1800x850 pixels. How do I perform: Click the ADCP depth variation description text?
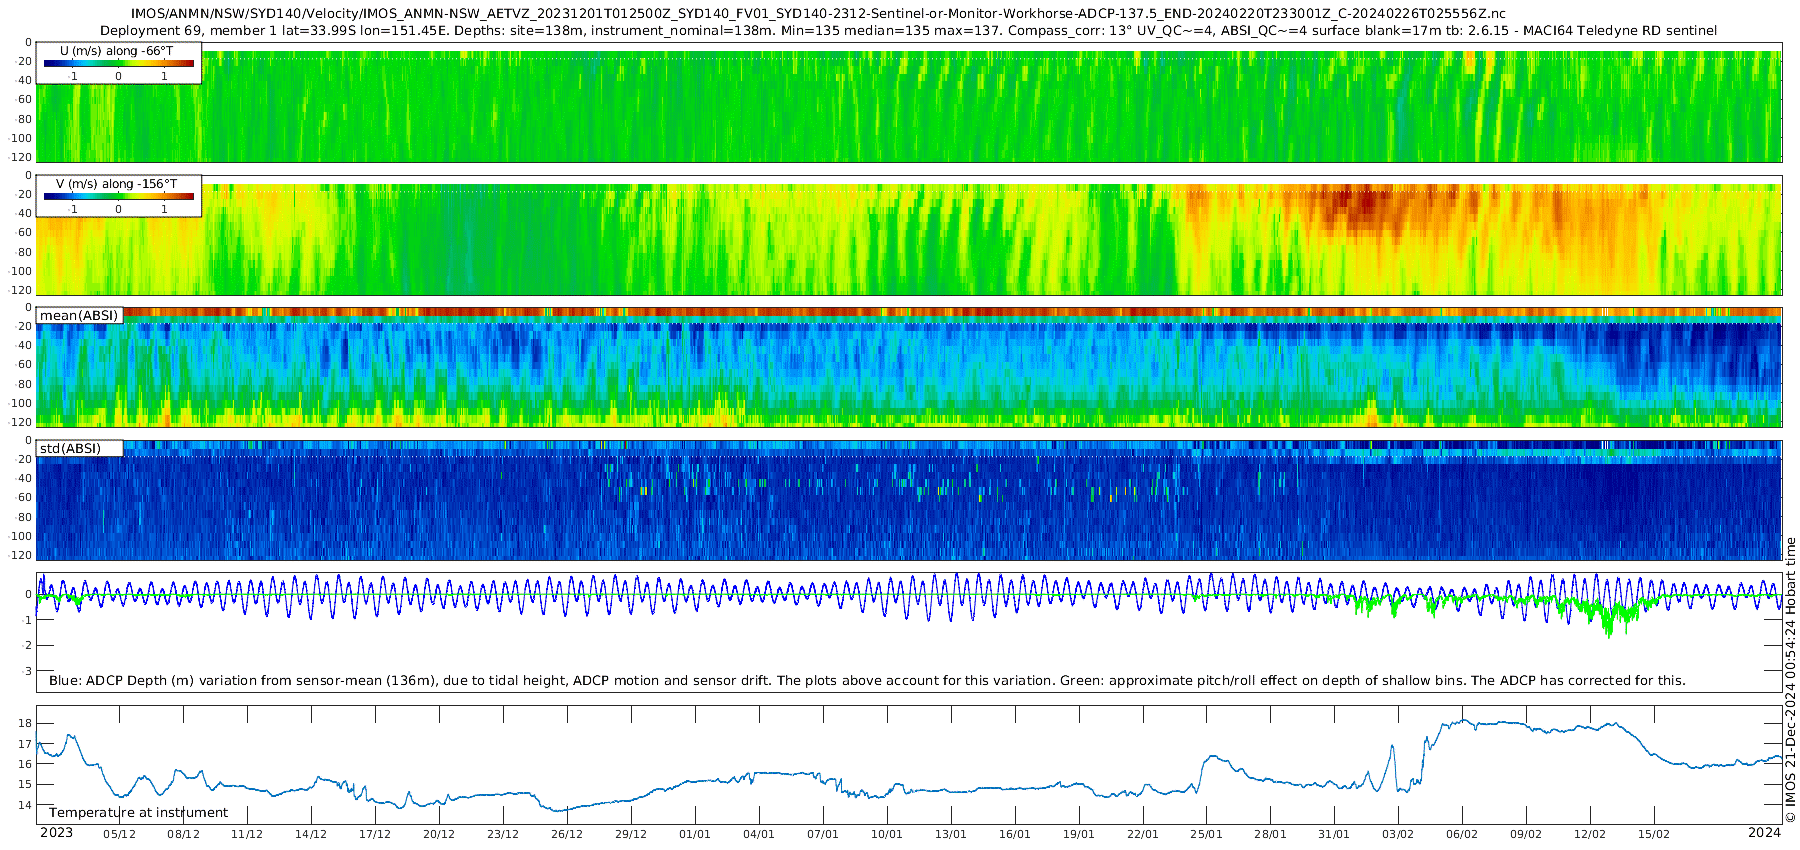(x=866, y=681)
